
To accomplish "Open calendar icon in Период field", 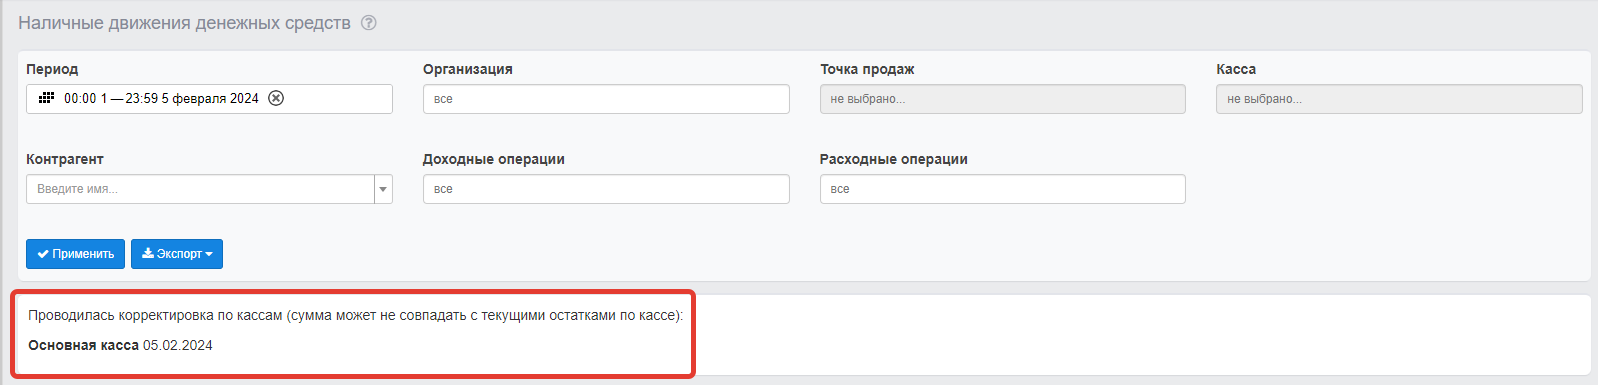I will click(46, 98).
